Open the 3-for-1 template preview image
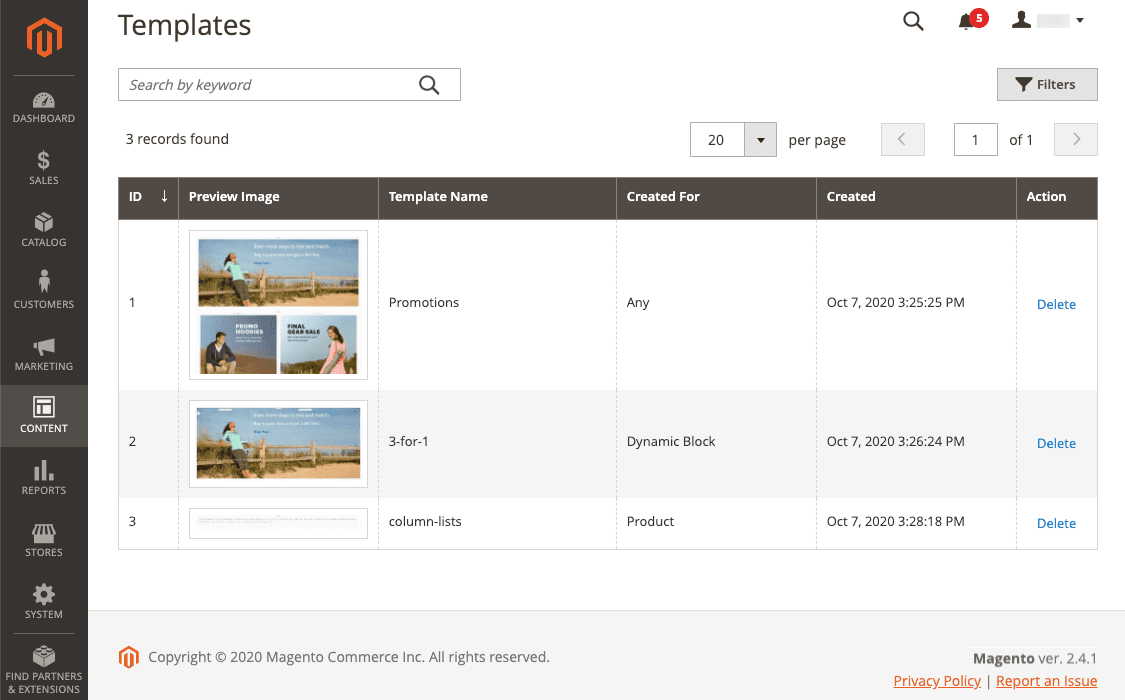1125x700 pixels. [x=278, y=444]
